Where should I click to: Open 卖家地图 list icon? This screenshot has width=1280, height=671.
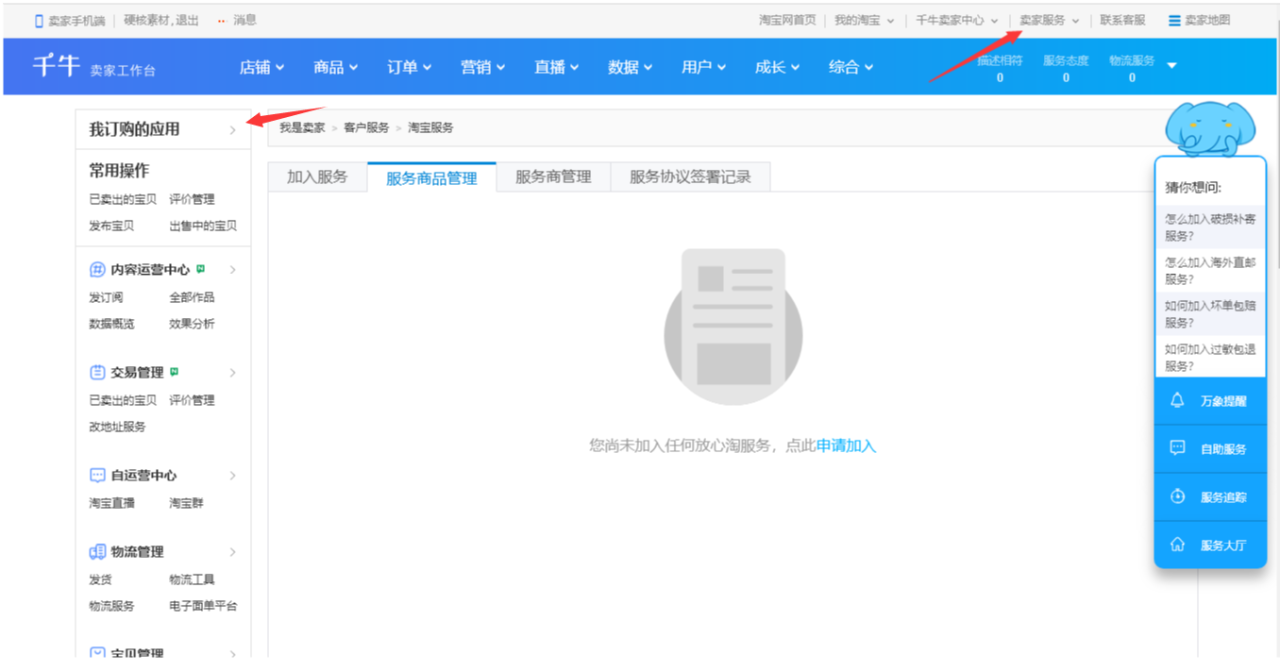(1174, 20)
